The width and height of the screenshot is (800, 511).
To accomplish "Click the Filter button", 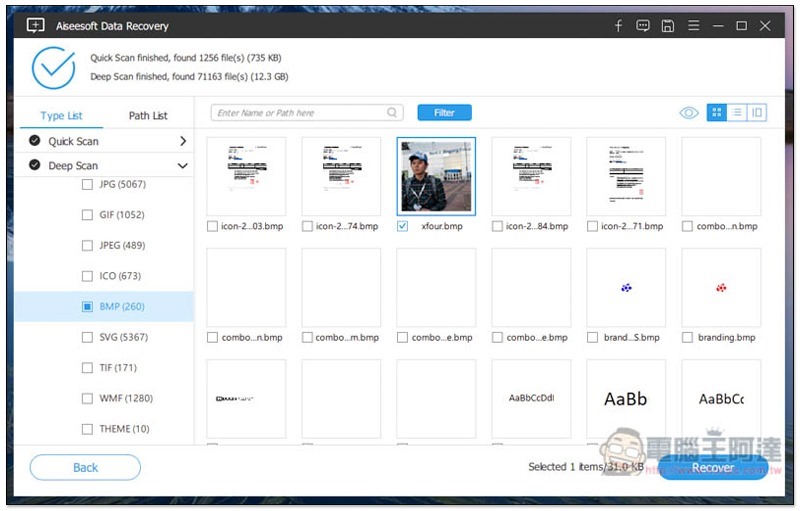I will coord(444,113).
